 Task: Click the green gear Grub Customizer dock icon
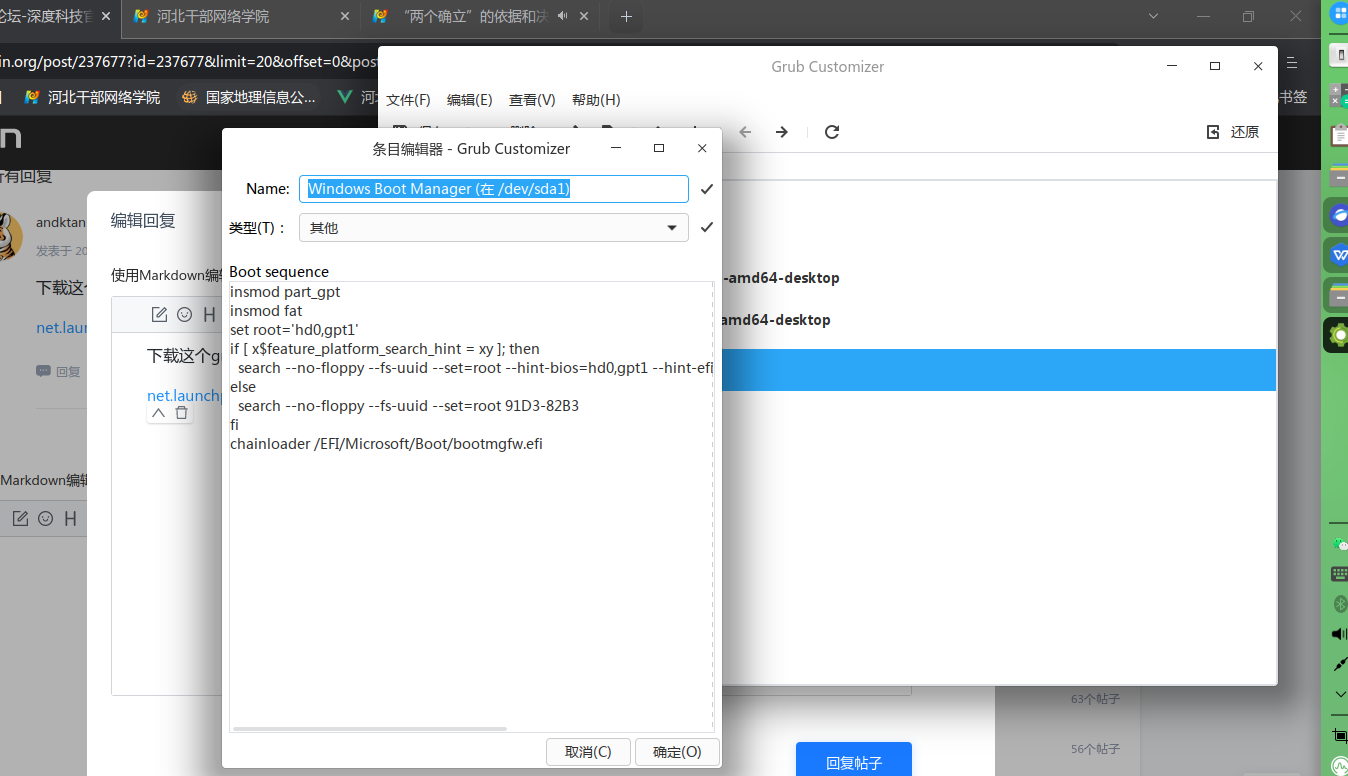click(x=1338, y=335)
